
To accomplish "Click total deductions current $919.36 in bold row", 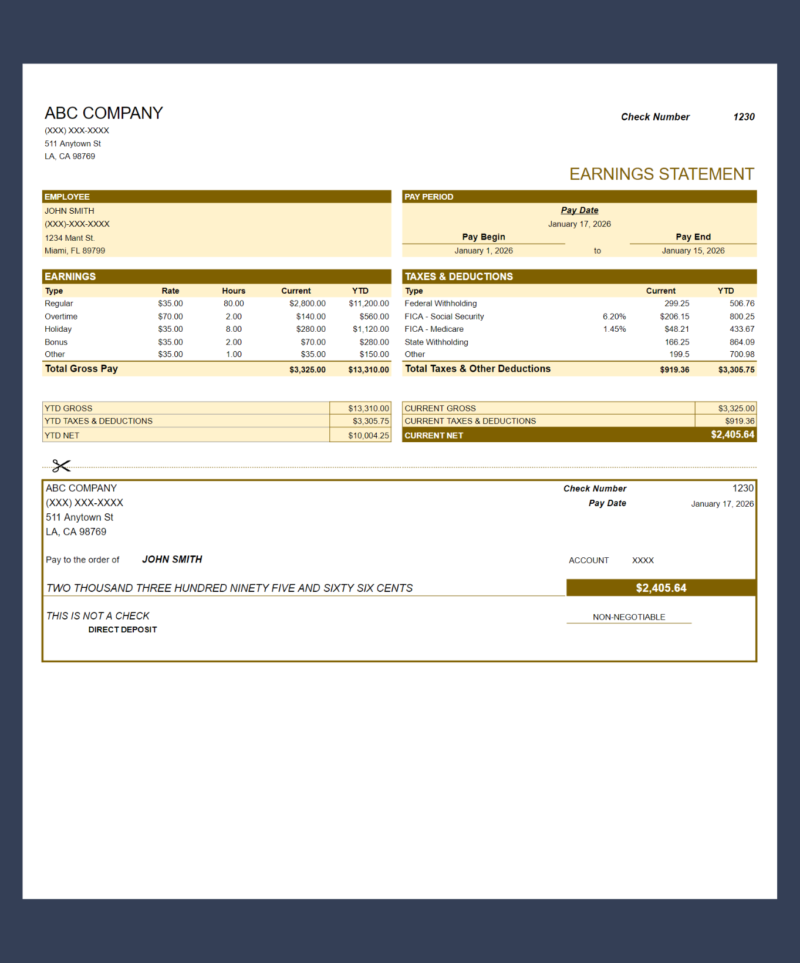I will click(674, 370).
